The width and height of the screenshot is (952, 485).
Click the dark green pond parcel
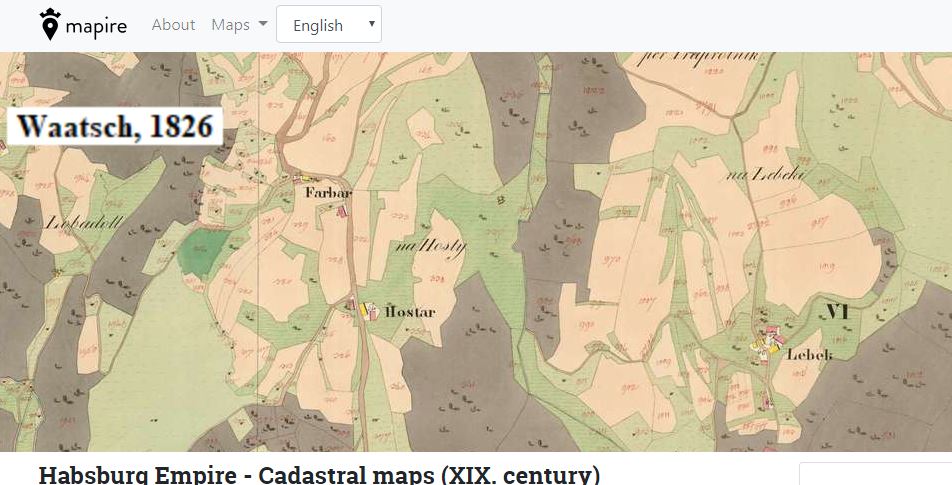[206, 244]
